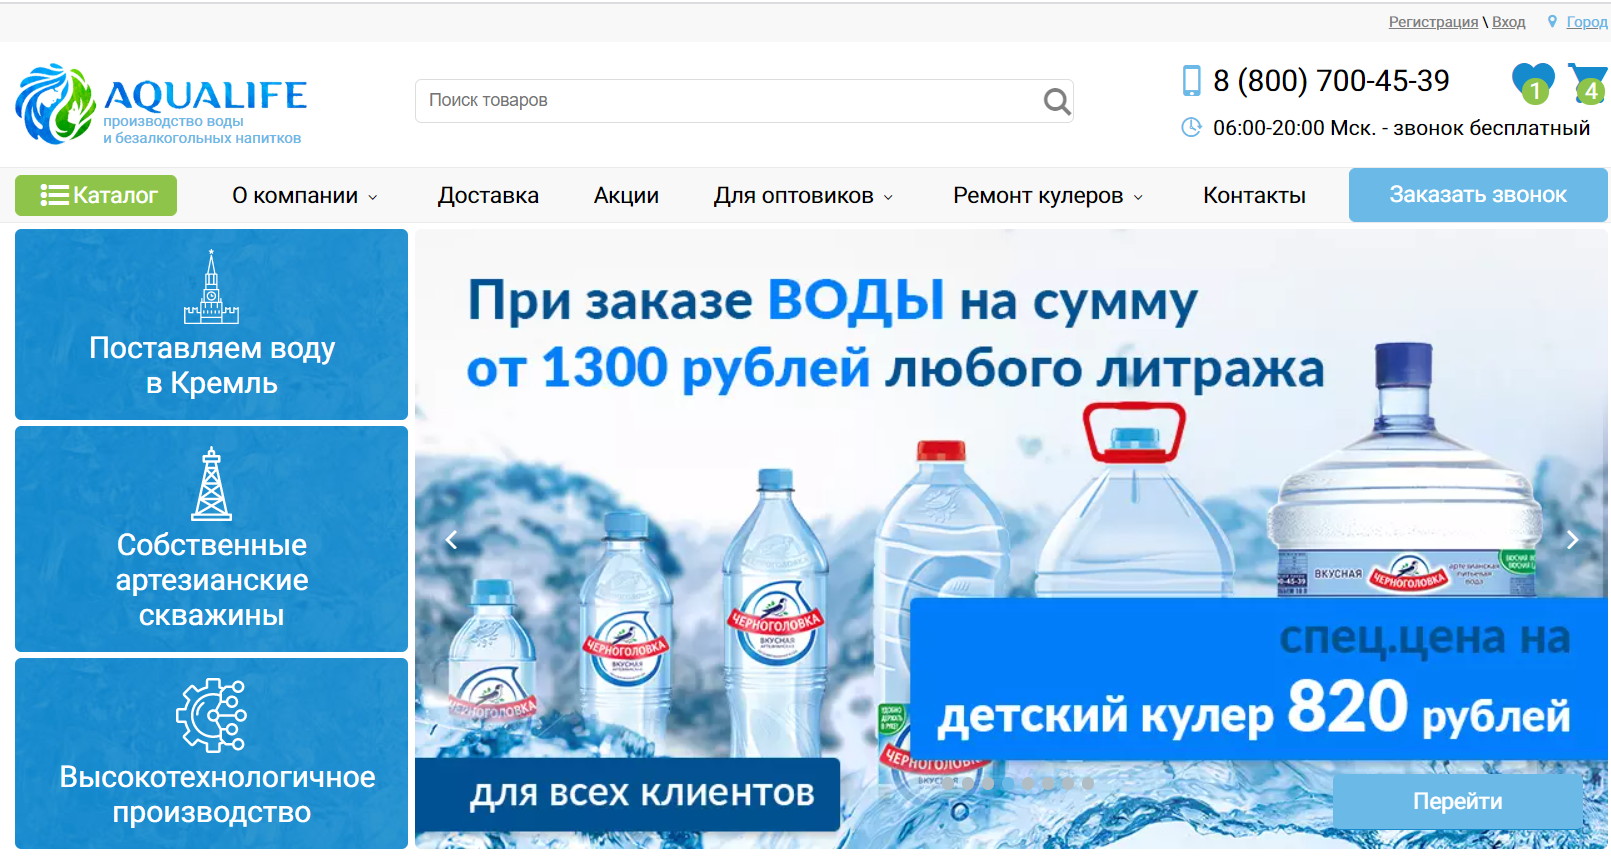Select the last banner carousel dot
The image size is (1611, 860).
1088,783
